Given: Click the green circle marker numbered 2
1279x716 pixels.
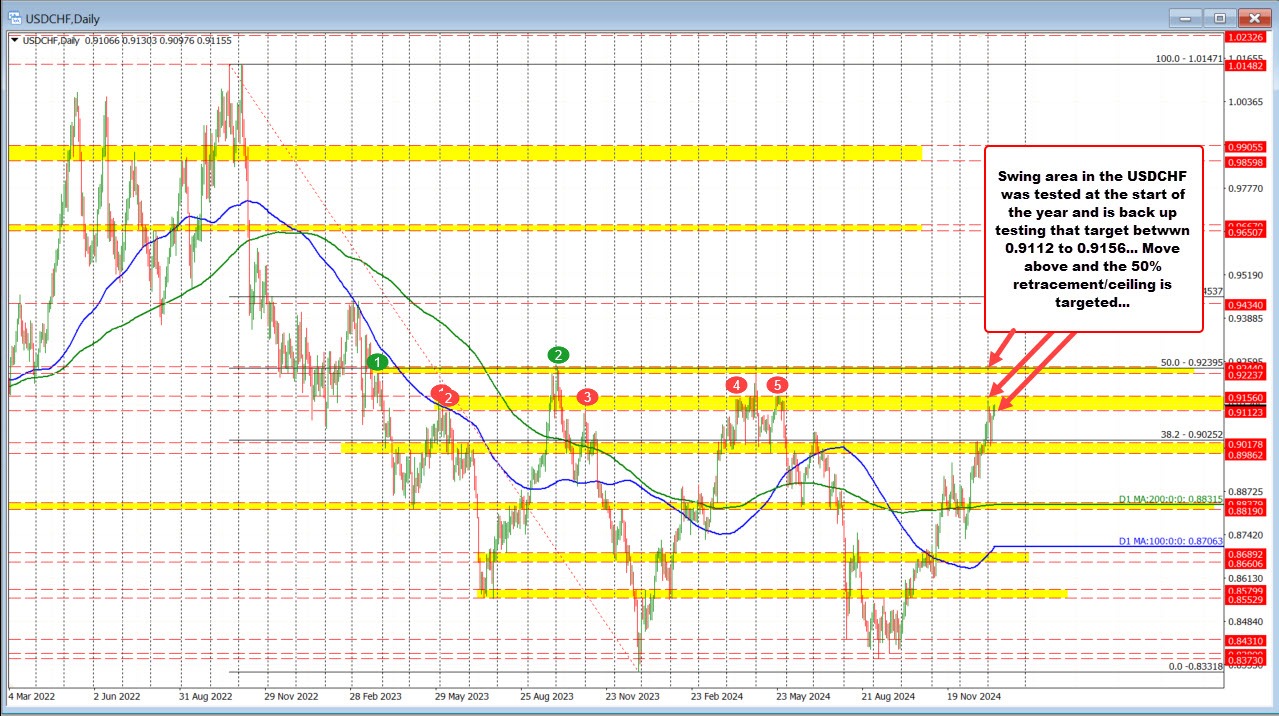Looking at the screenshot, I should pyautogui.click(x=559, y=354).
